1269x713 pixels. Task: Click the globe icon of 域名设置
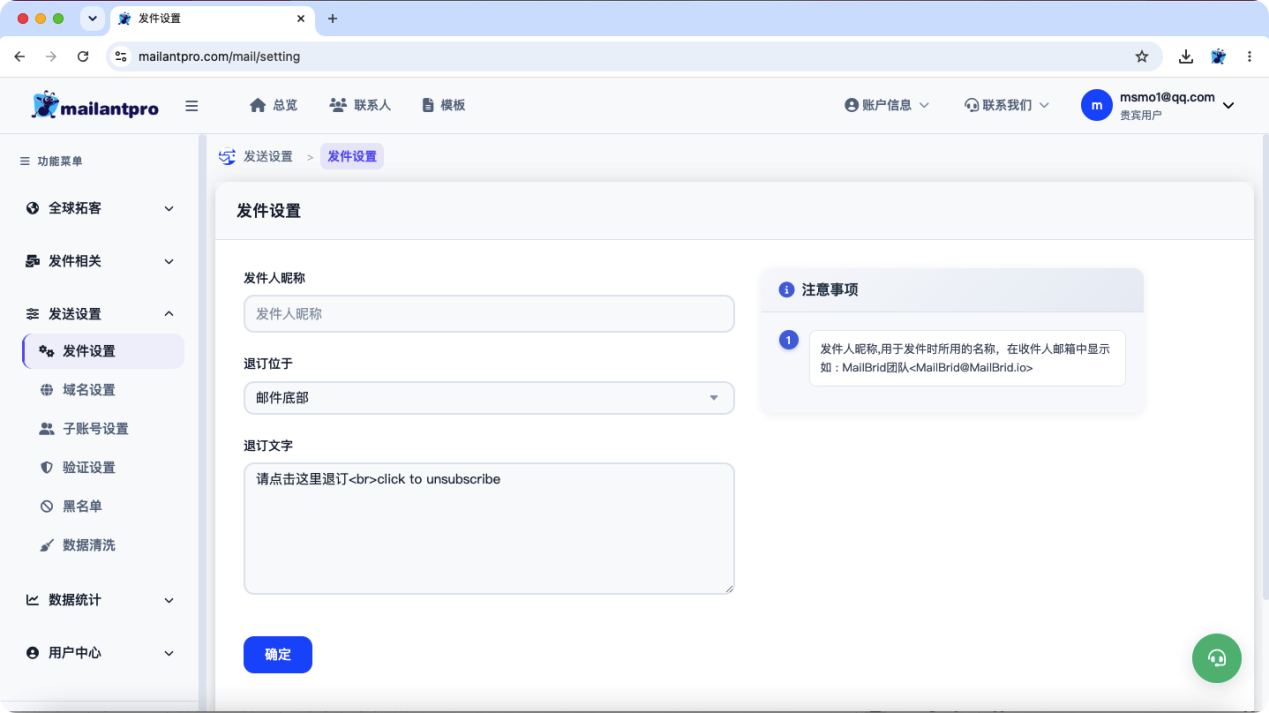(46, 390)
